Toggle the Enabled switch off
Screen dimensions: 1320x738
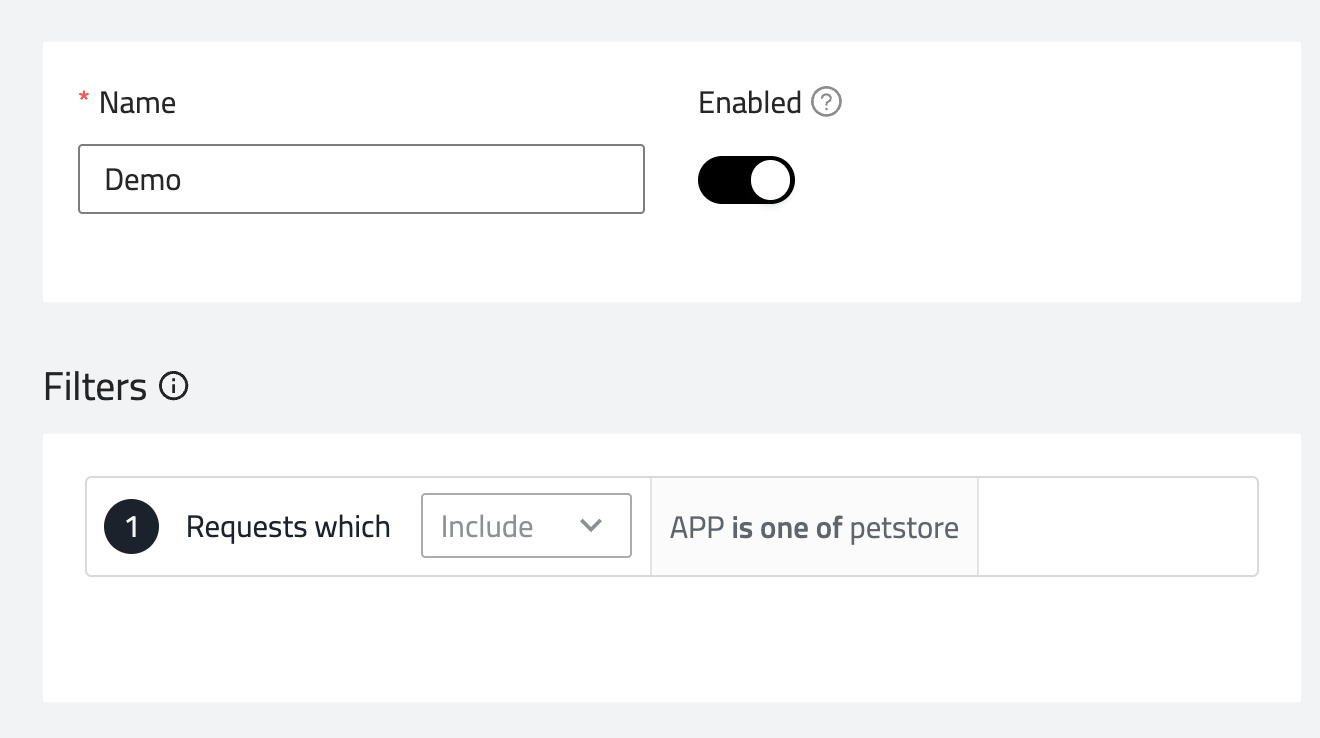746,180
